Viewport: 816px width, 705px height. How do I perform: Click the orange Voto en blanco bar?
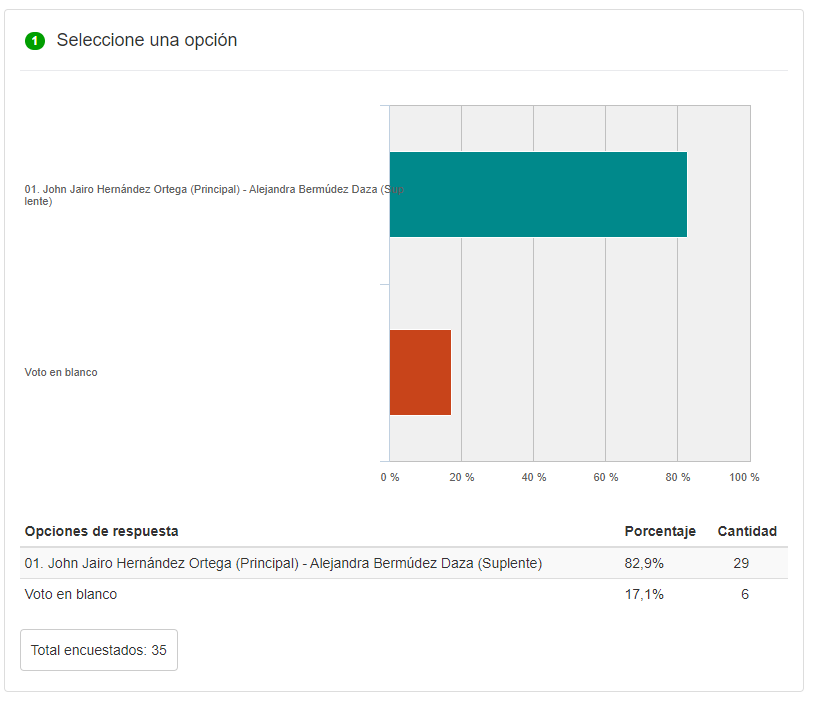pyautogui.click(x=420, y=373)
